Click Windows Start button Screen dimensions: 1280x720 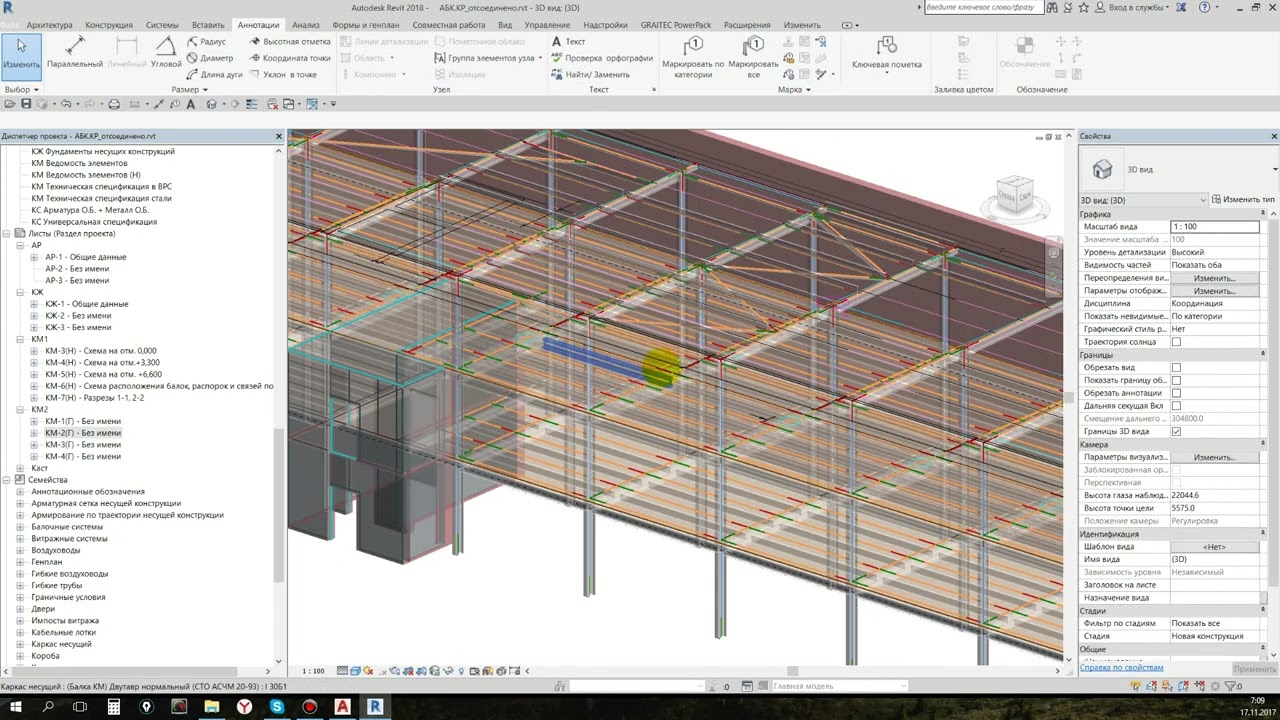coord(16,706)
